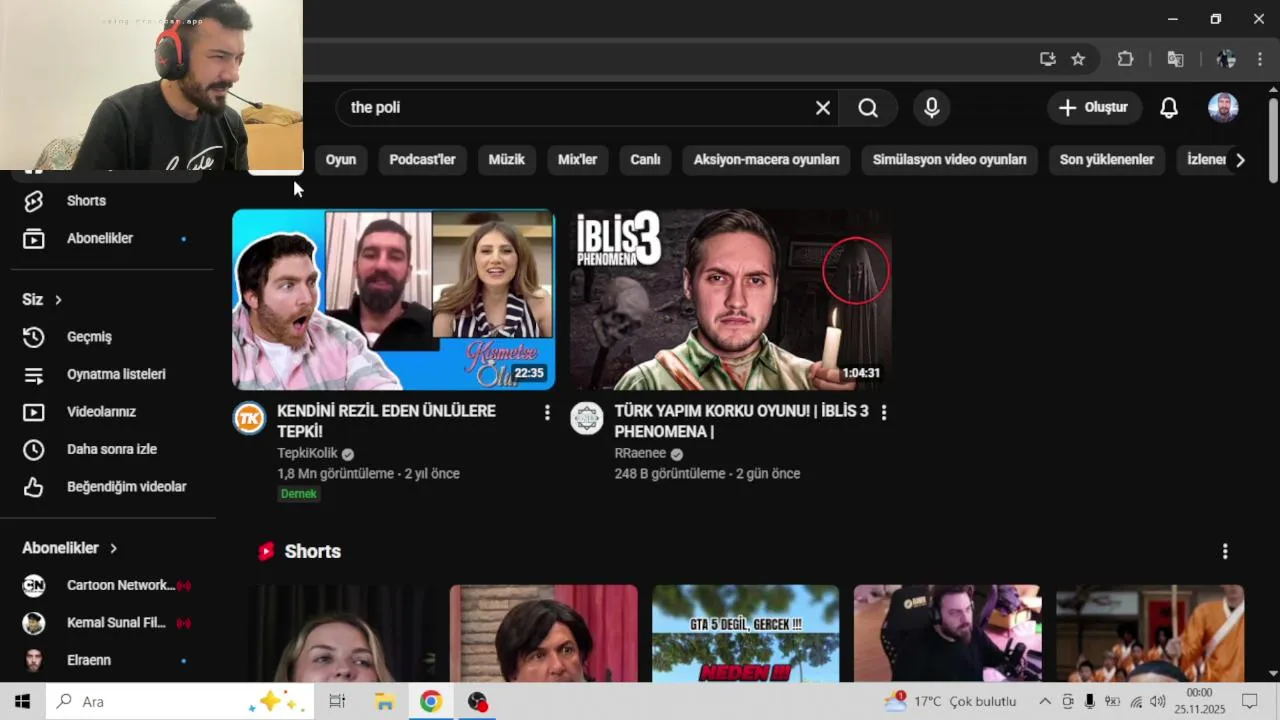Open Task View in taskbar
The width and height of the screenshot is (1280, 720).
[337, 701]
